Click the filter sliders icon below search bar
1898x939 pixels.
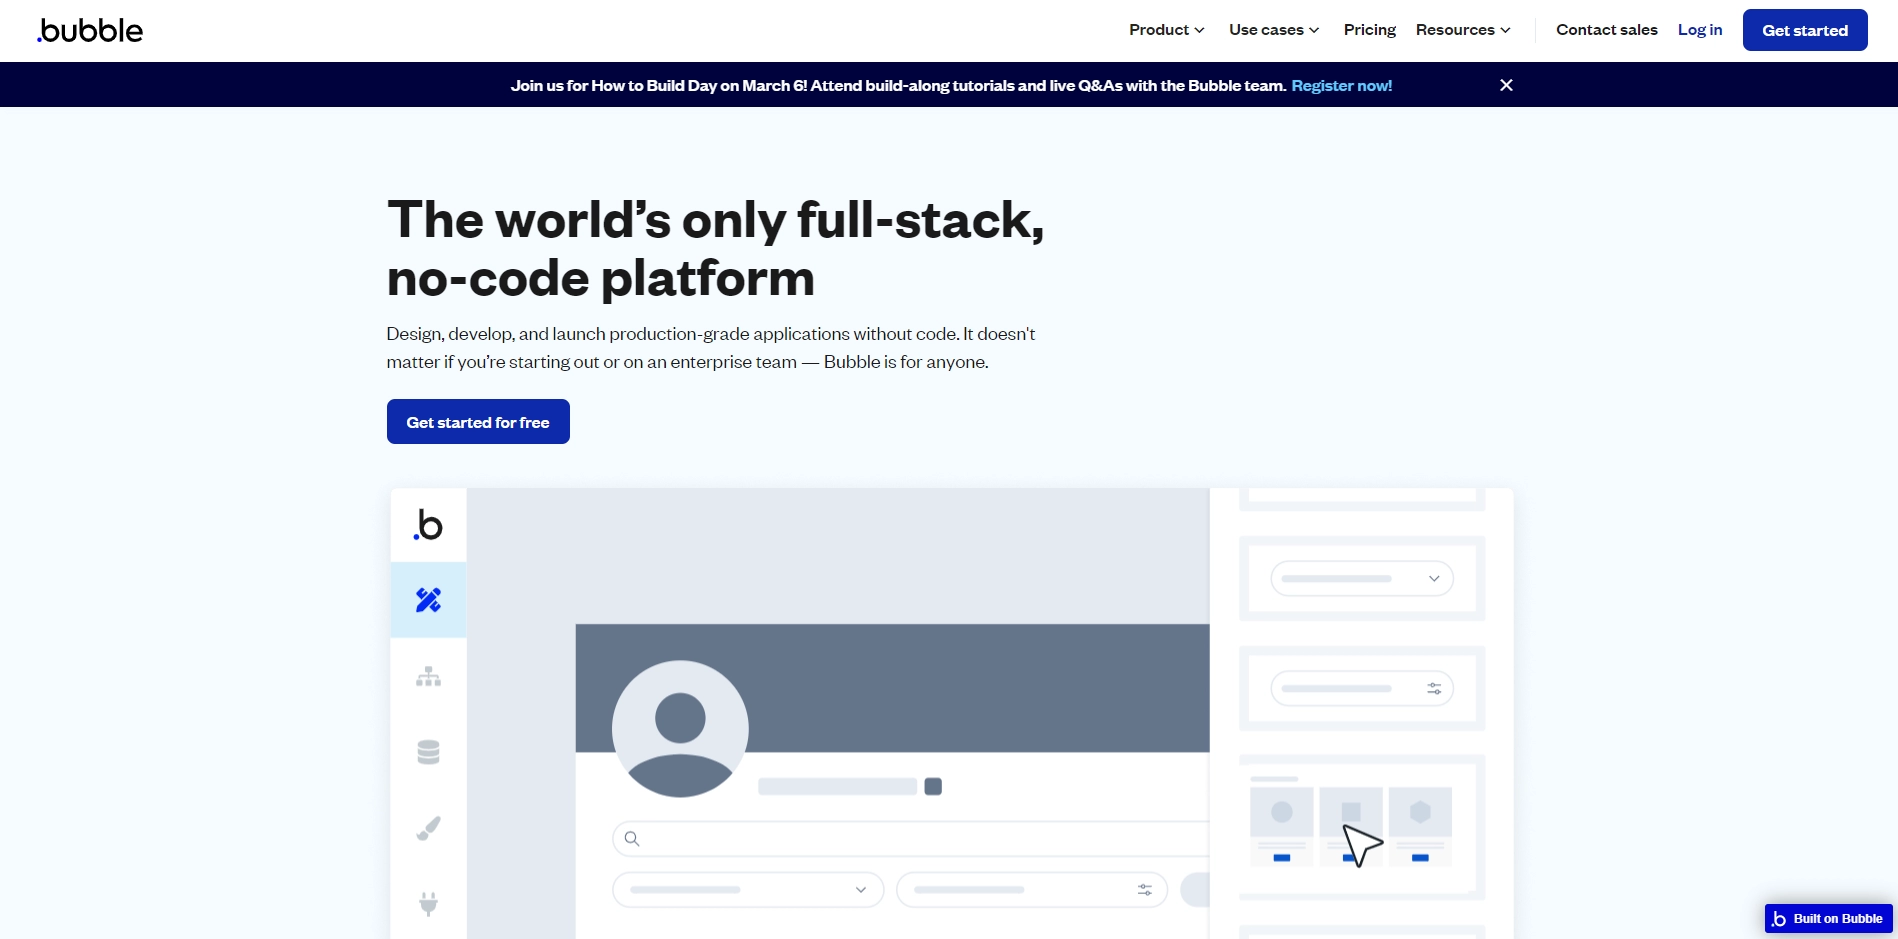(x=1145, y=890)
